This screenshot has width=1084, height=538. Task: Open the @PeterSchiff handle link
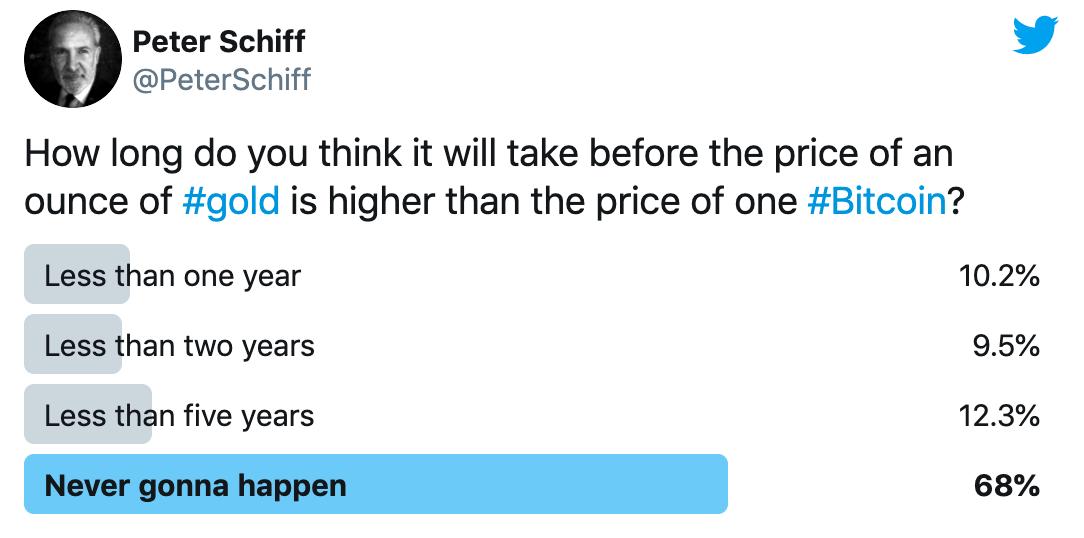point(221,80)
